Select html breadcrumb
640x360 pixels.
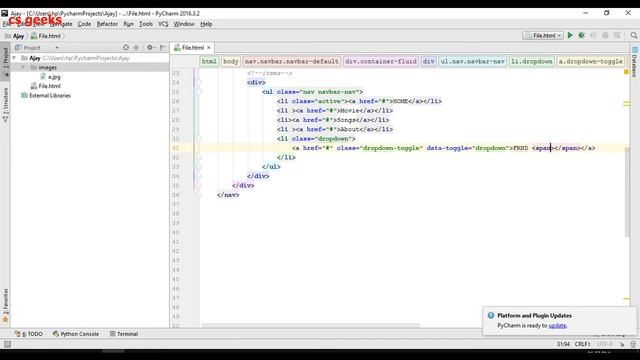(209, 61)
